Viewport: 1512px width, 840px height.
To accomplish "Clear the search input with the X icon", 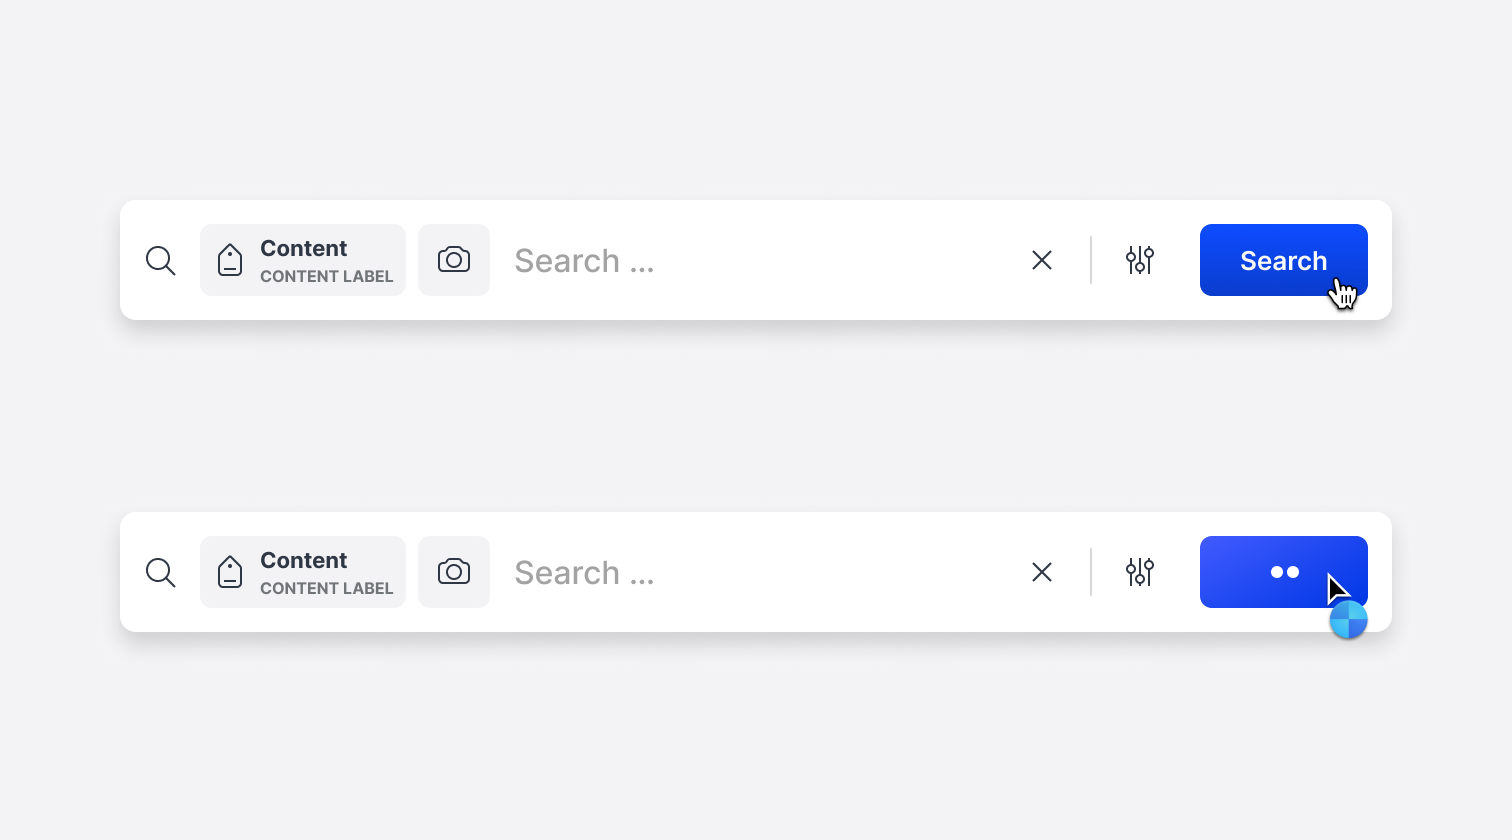I will [1041, 260].
